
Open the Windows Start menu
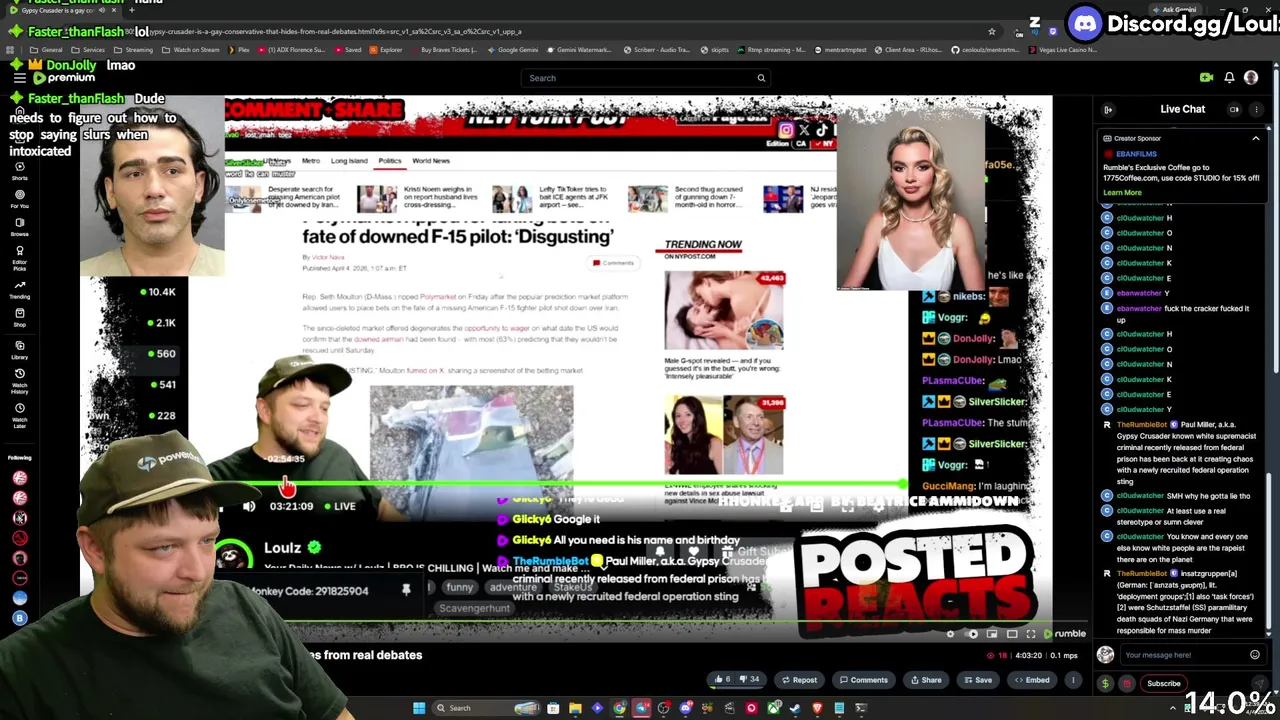coord(419,708)
